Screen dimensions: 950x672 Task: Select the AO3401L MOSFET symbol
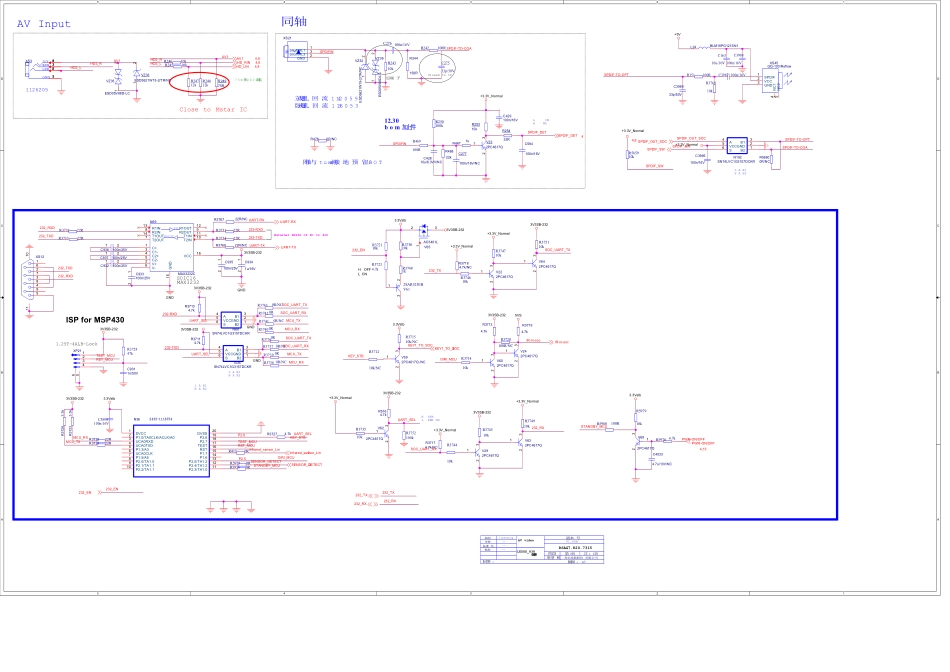pyautogui.click(x=424, y=232)
